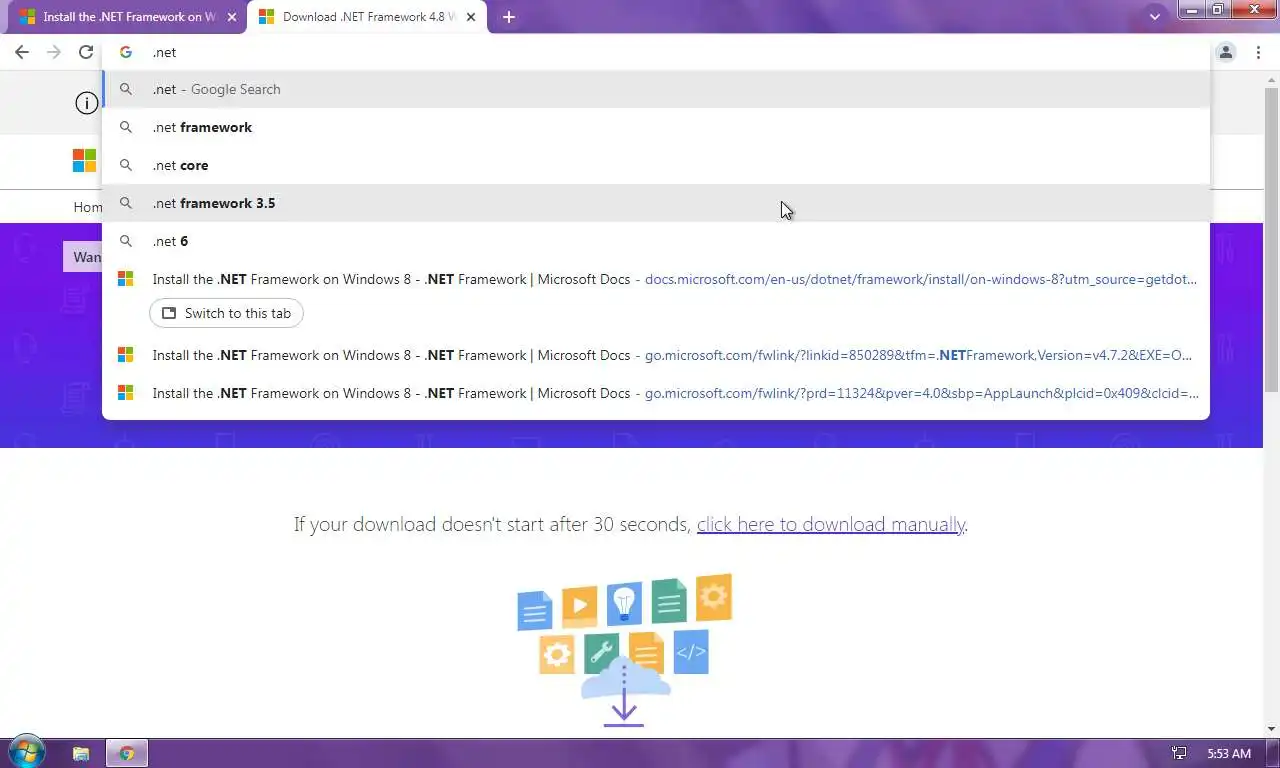Choose '.net - Google Search' suggestion

pos(655,89)
